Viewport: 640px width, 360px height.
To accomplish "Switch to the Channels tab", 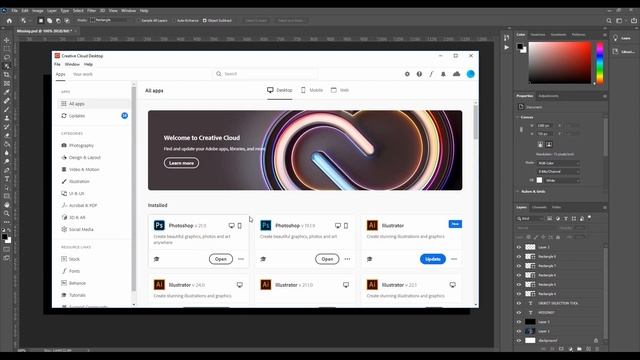I will 539,207.
